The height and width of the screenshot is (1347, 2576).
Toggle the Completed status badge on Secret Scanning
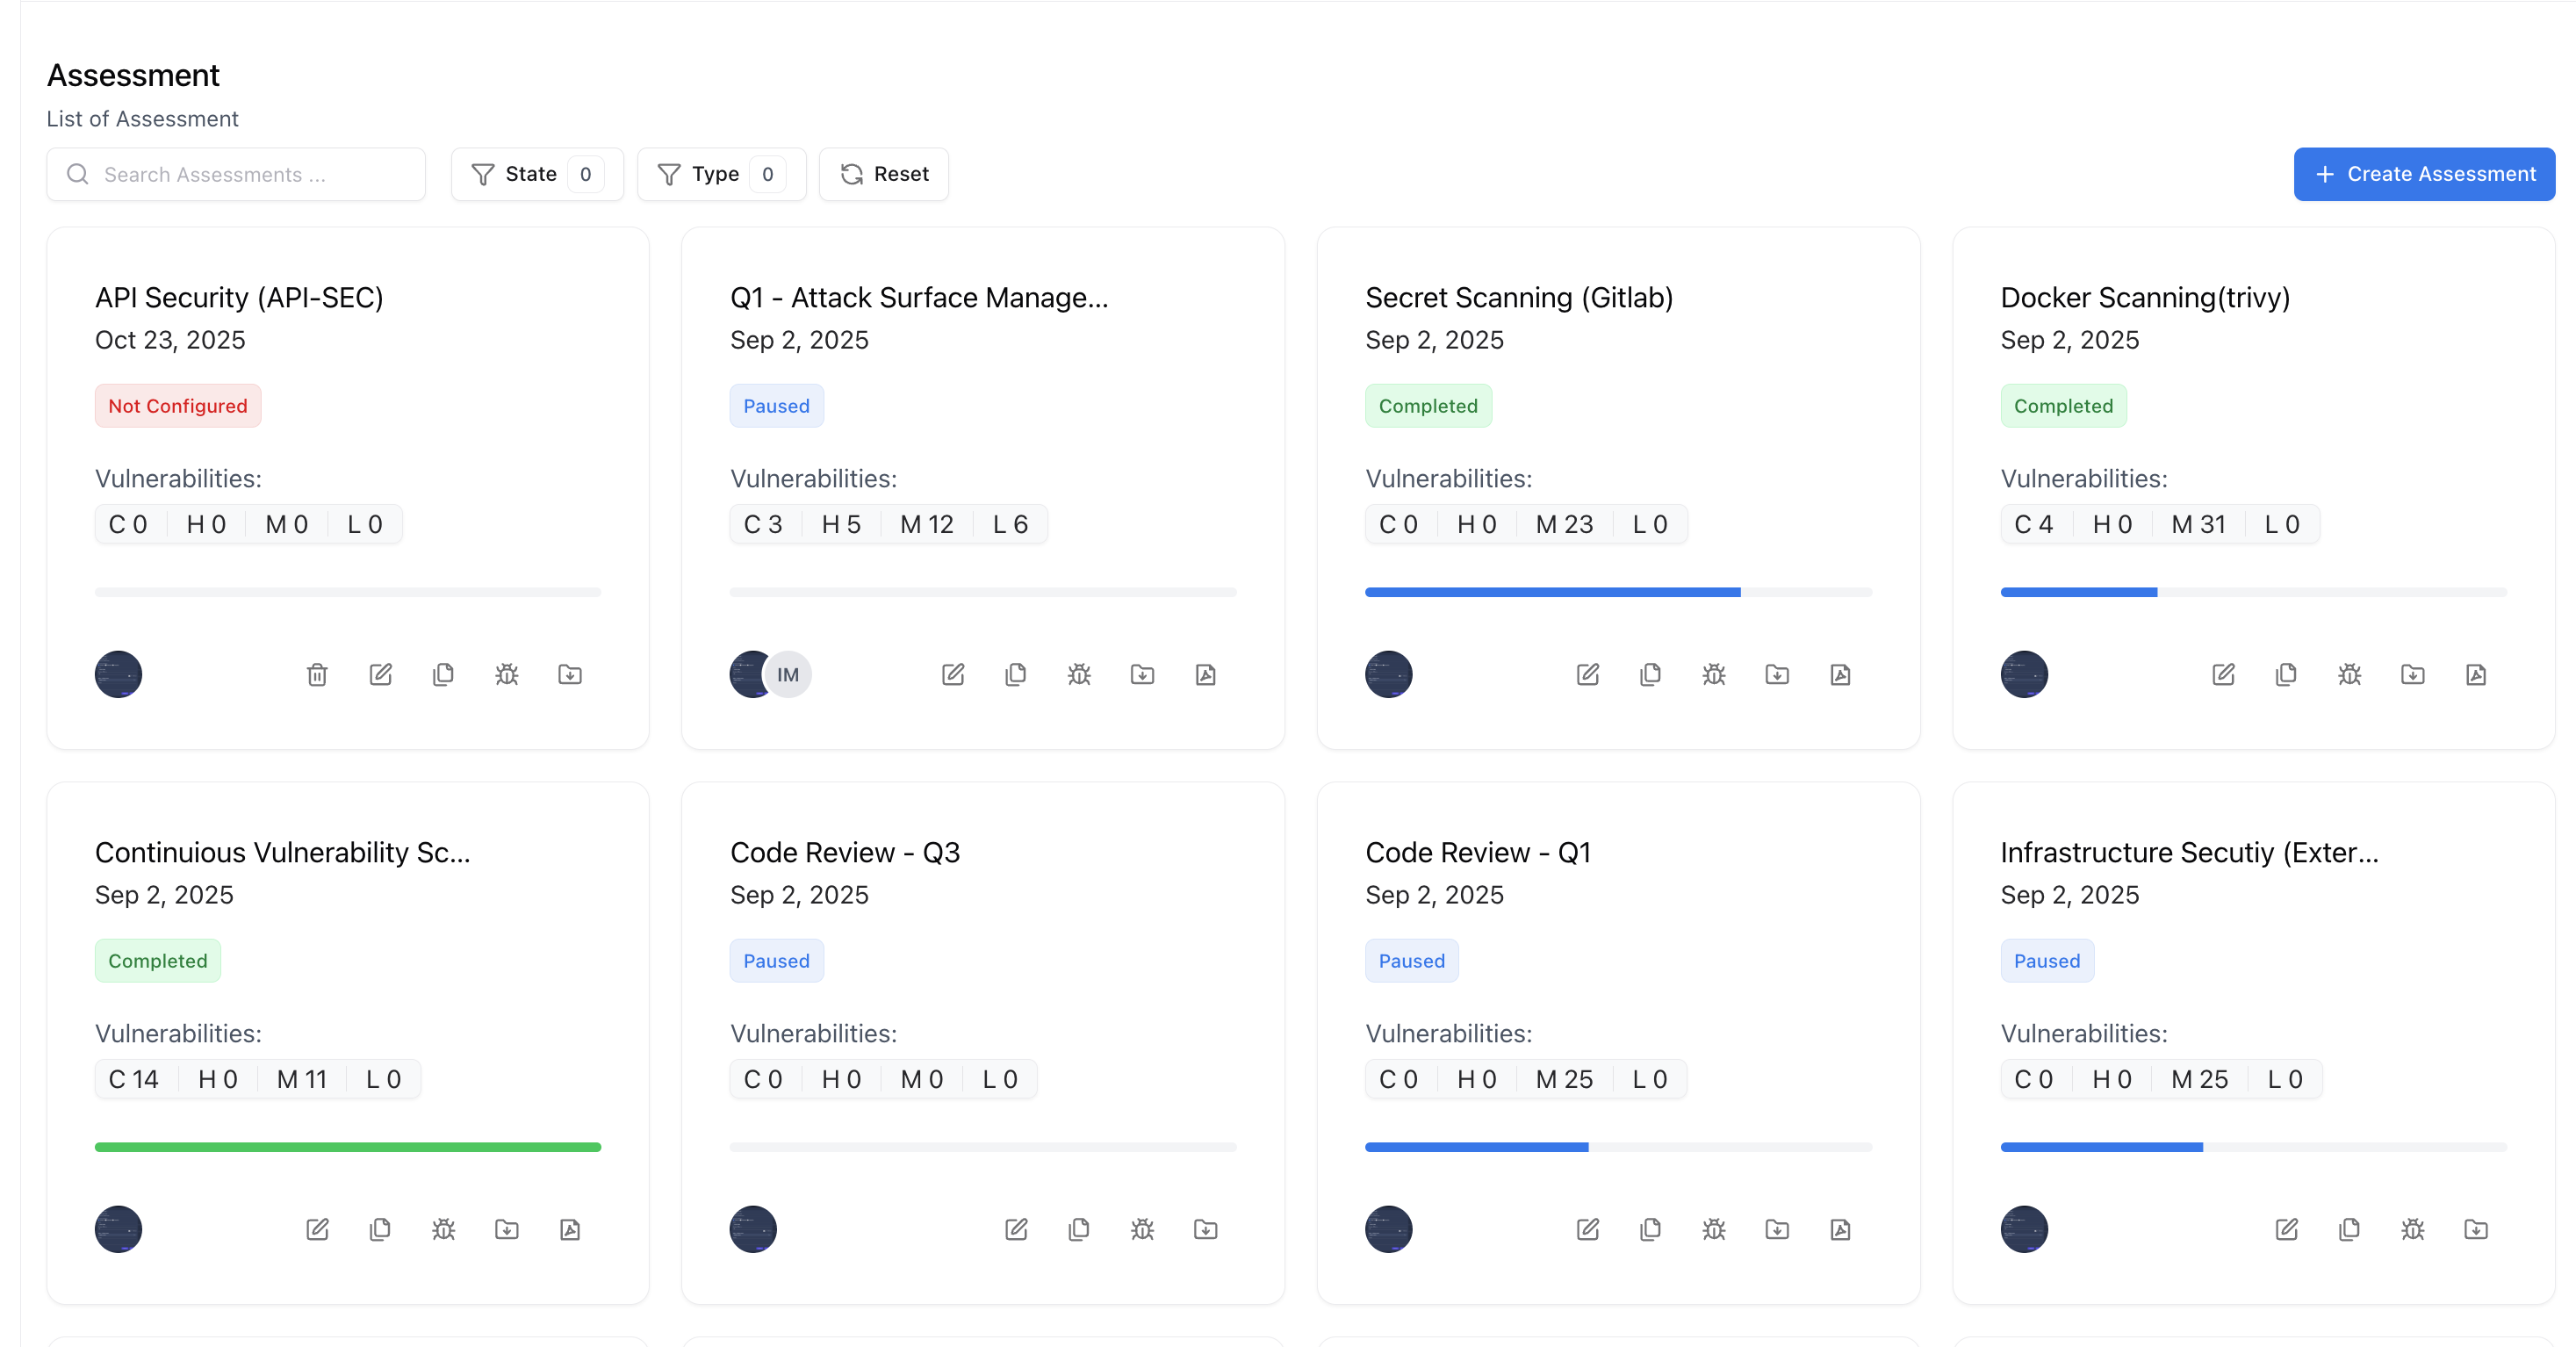pyautogui.click(x=1428, y=405)
